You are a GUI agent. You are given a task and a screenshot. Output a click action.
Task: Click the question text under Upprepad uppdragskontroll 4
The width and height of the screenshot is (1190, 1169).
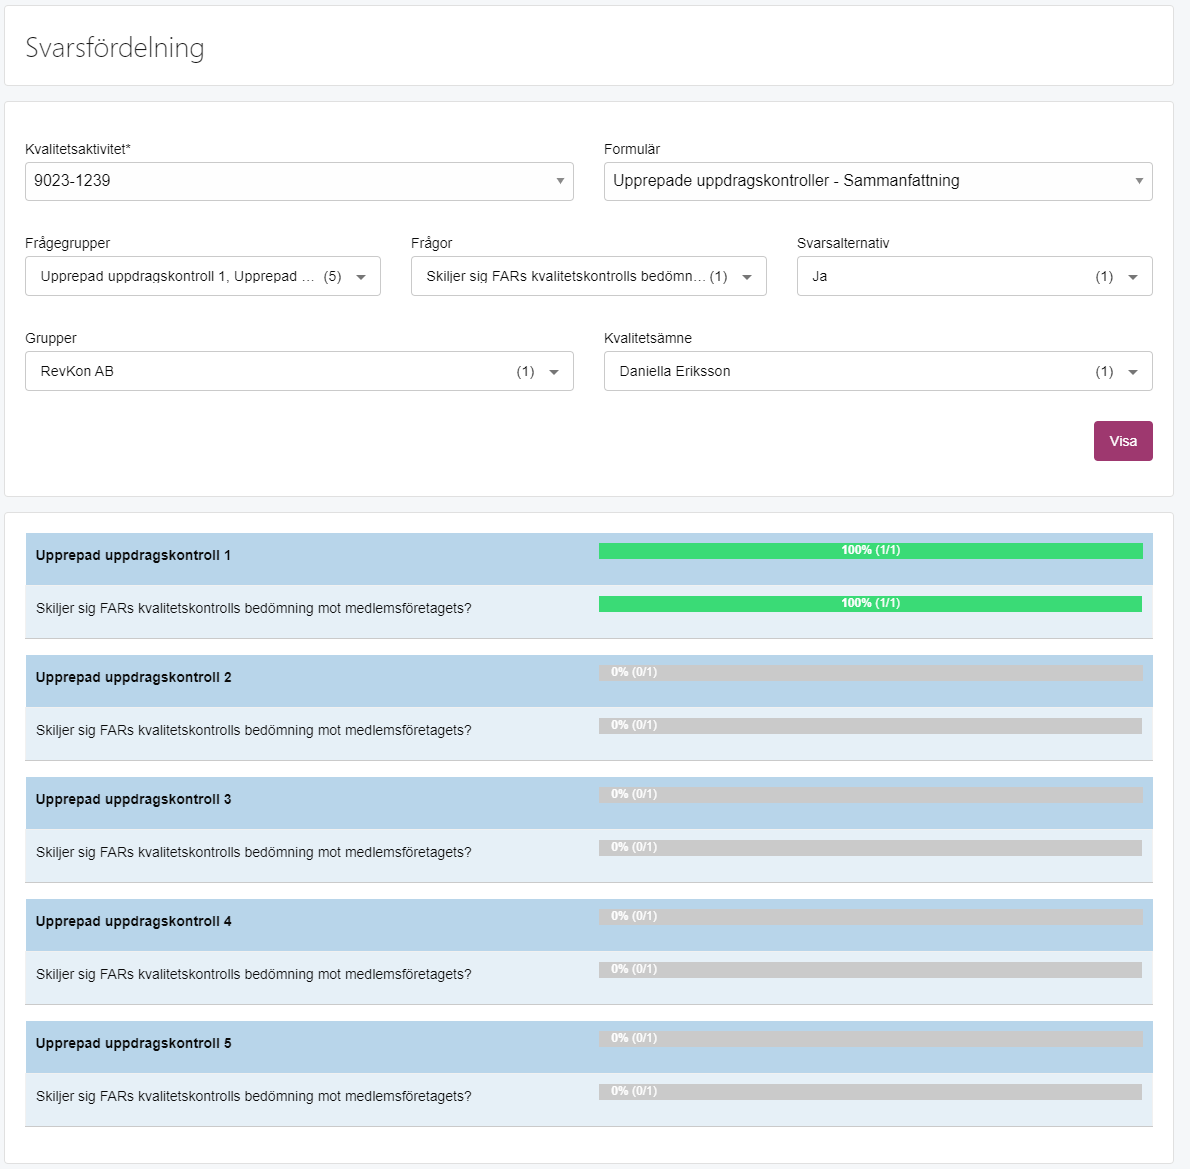[x=253, y=975]
